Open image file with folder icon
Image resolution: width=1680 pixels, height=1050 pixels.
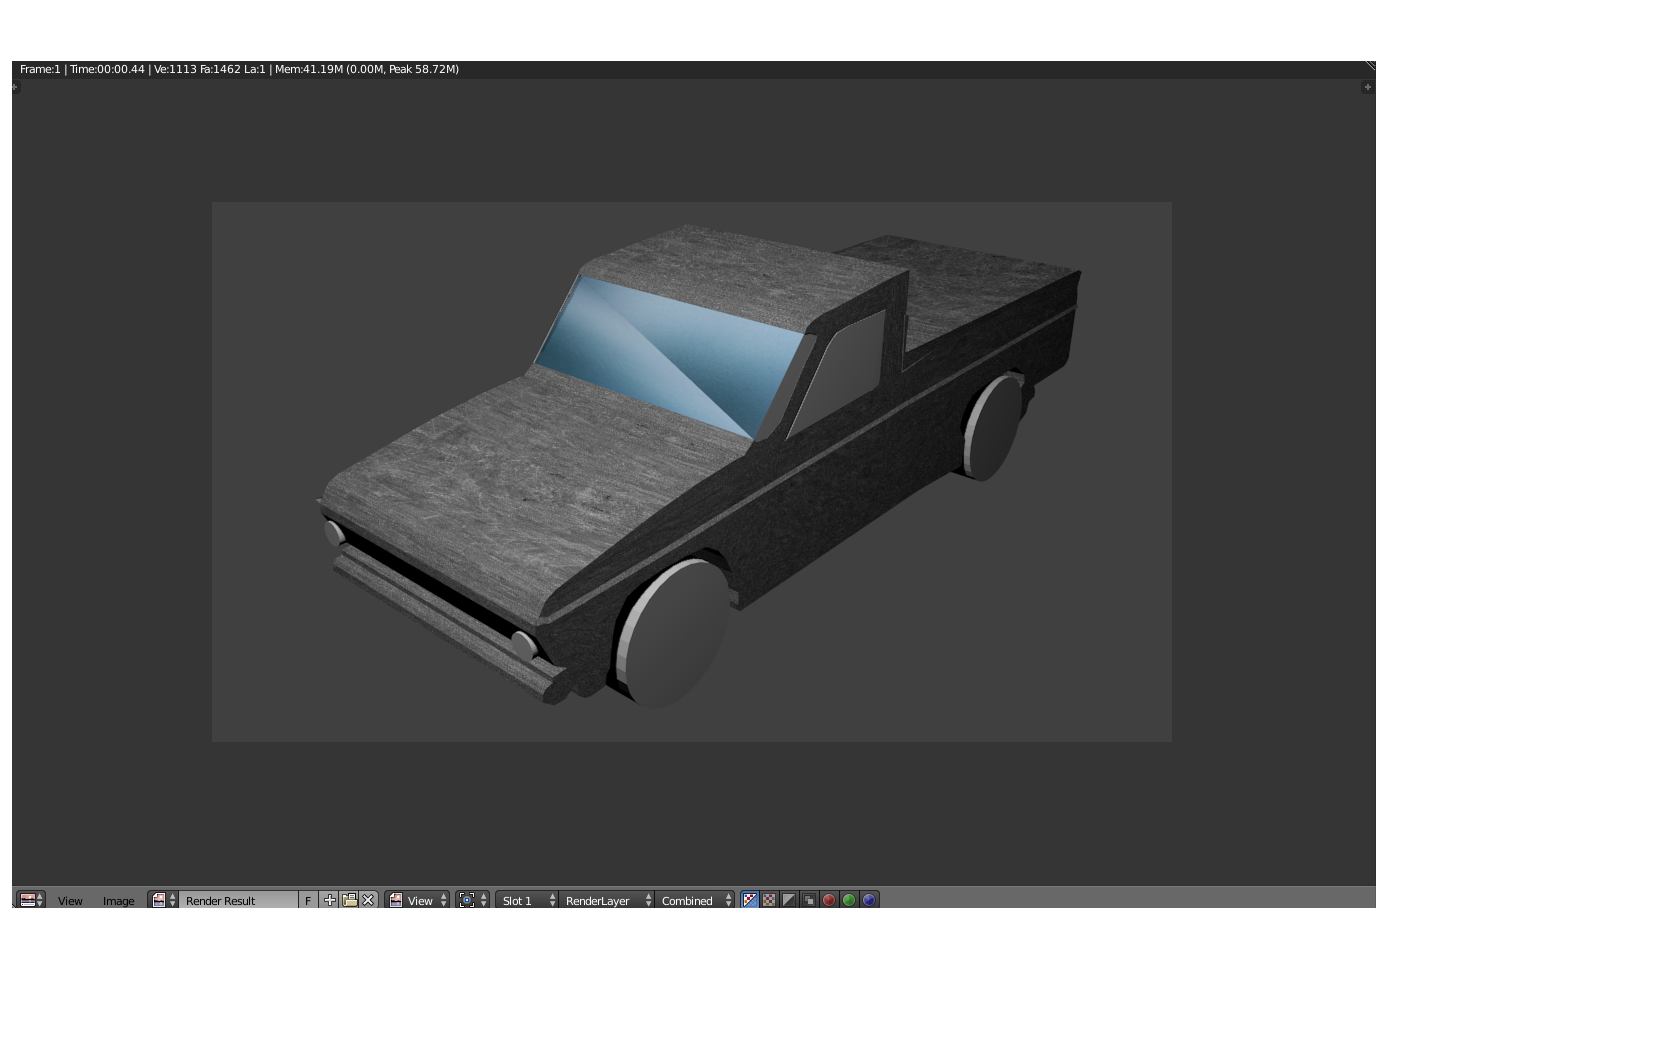click(x=349, y=900)
